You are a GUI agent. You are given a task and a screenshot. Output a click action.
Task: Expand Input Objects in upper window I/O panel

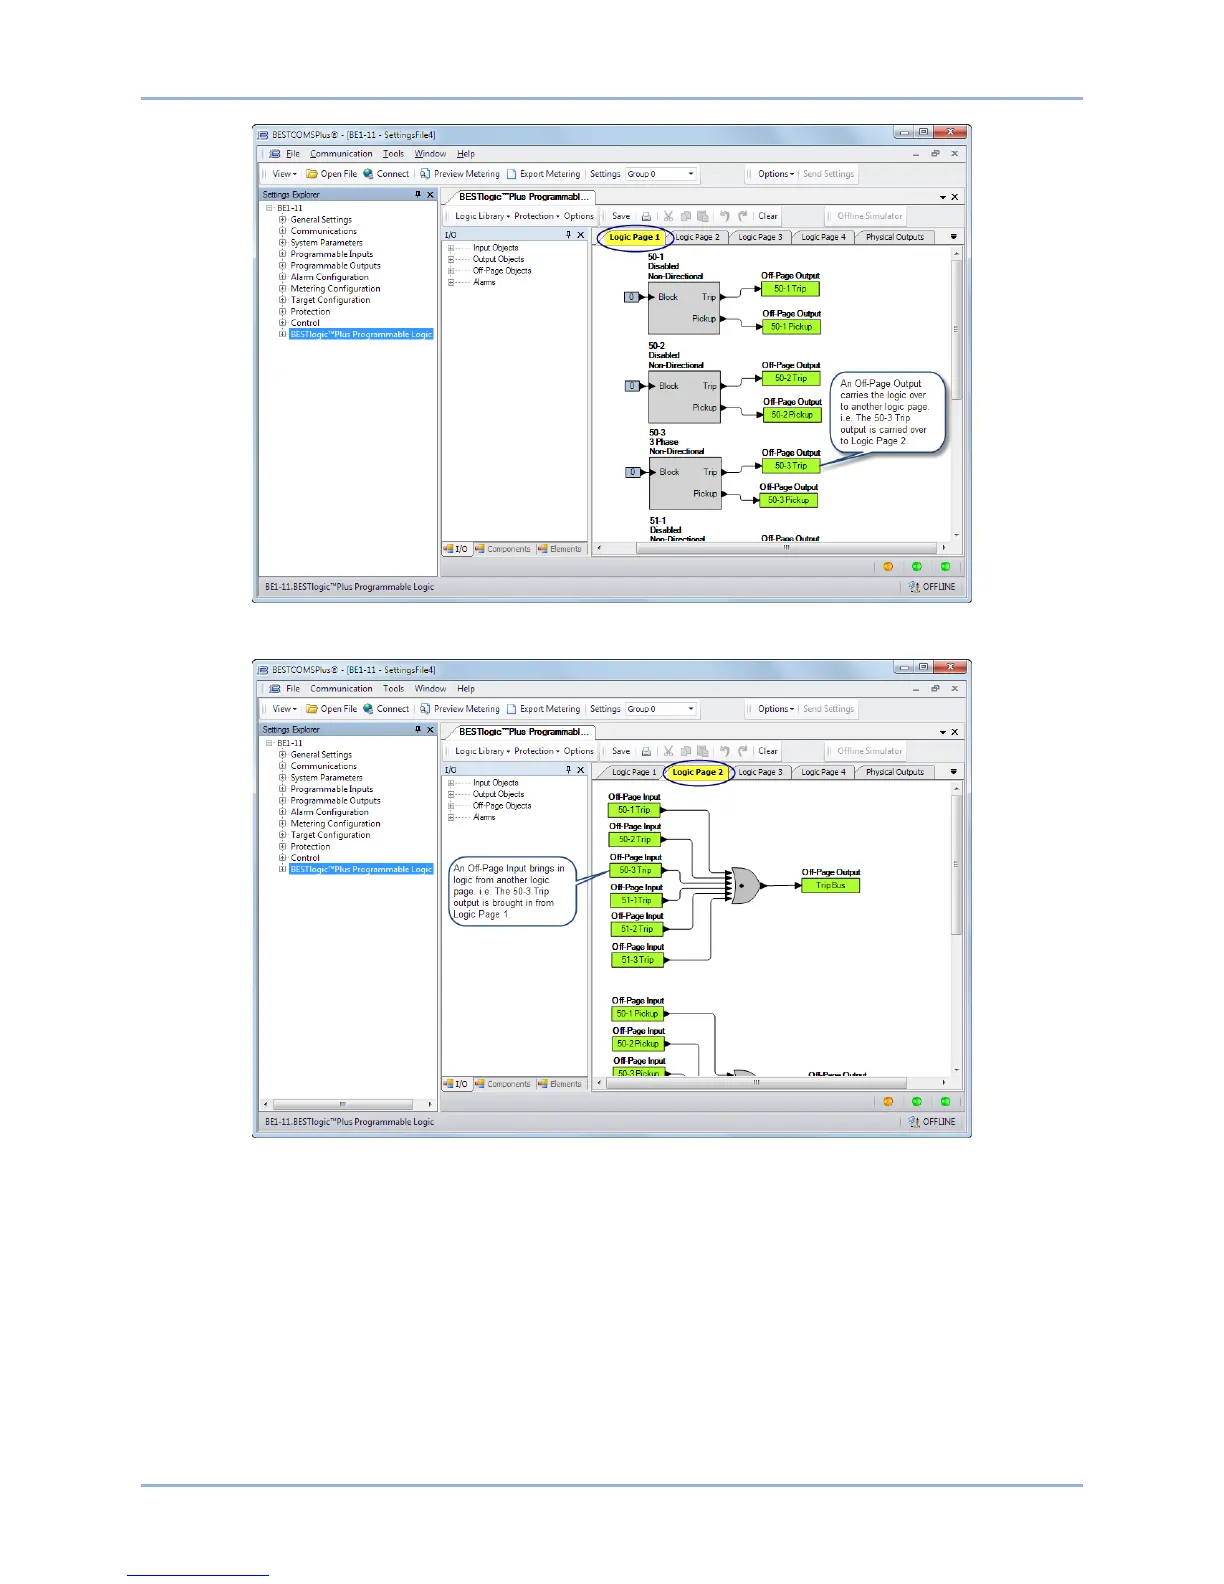(x=451, y=248)
